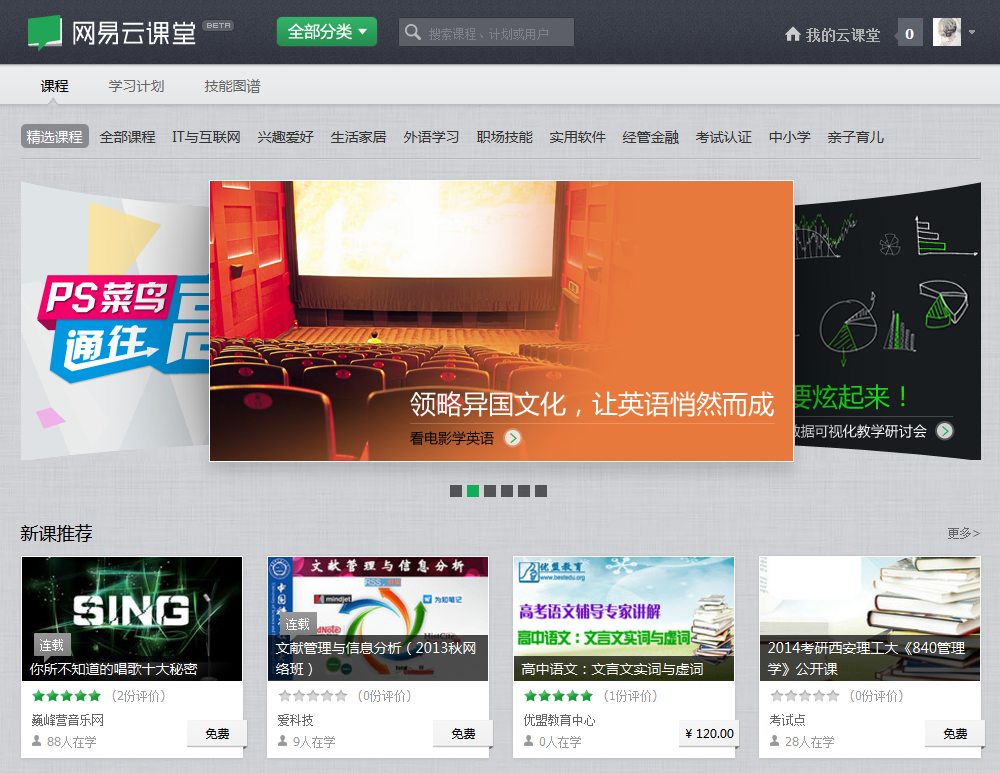Click the green NetEase Cloud Classroom logo
Image resolution: width=1000 pixels, height=773 pixels.
point(45,32)
